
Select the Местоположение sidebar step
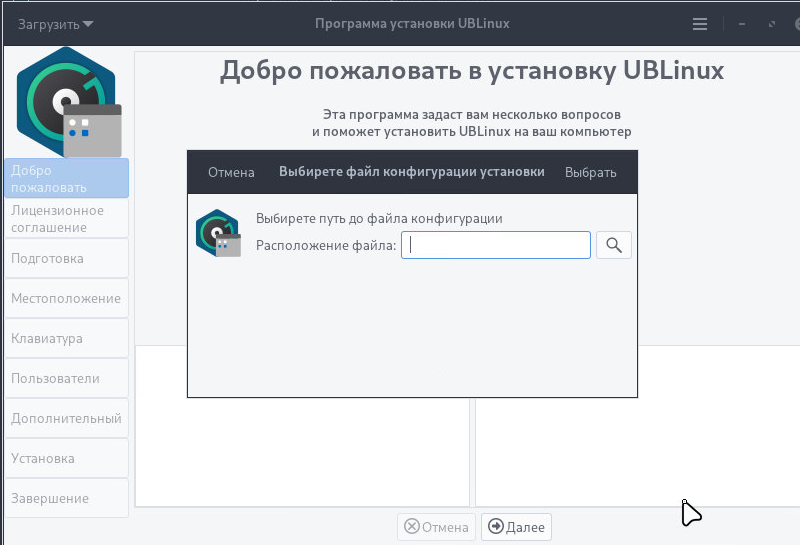(x=66, y=298)
